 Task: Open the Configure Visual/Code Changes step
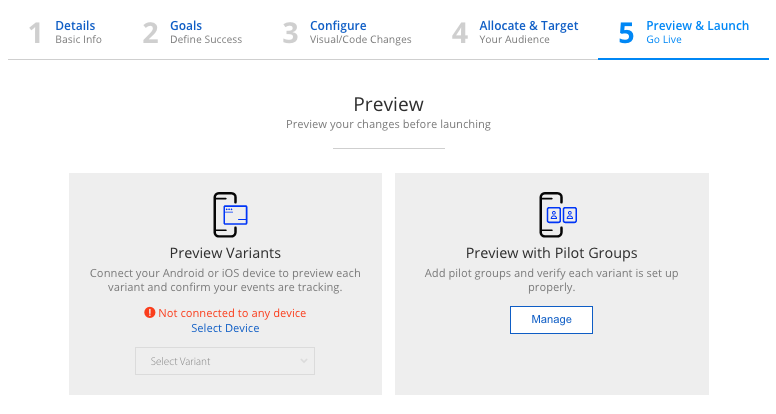pyautogui.click(x=360, y=32)
